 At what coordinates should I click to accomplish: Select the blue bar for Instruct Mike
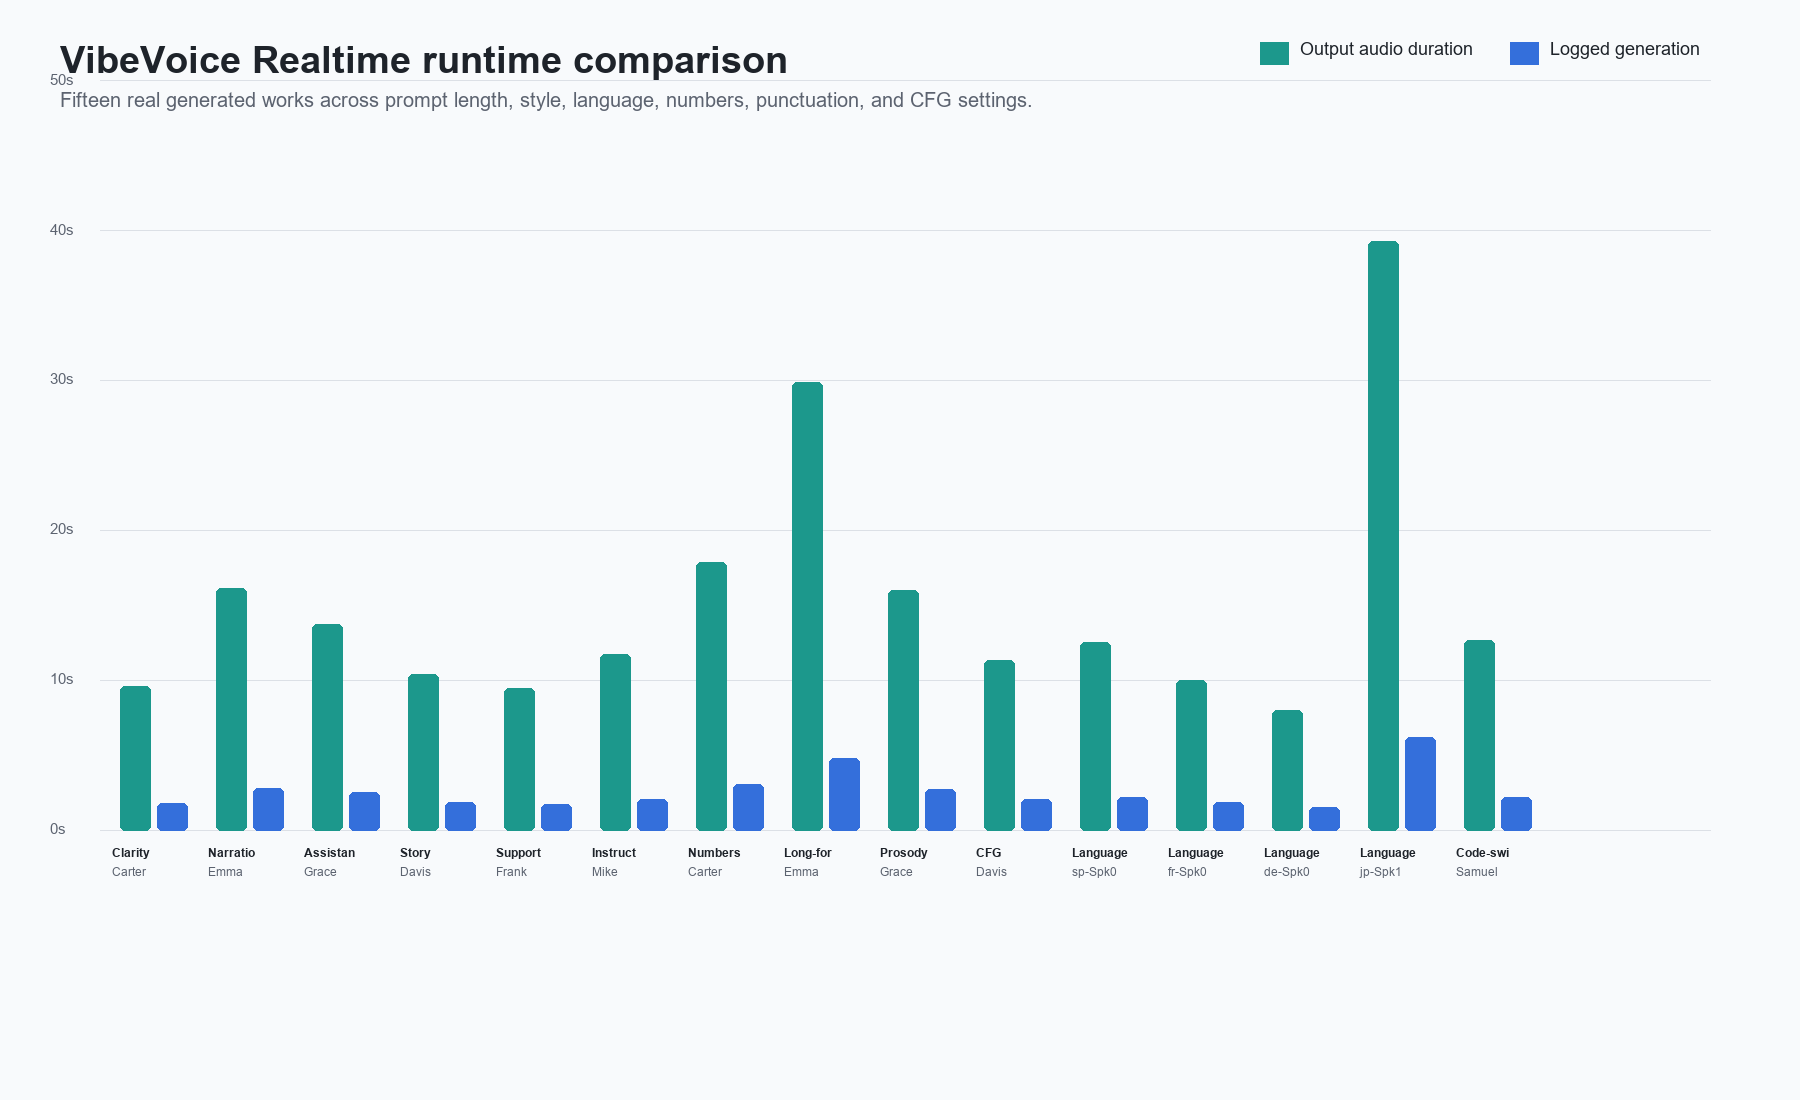click(652, 815)
